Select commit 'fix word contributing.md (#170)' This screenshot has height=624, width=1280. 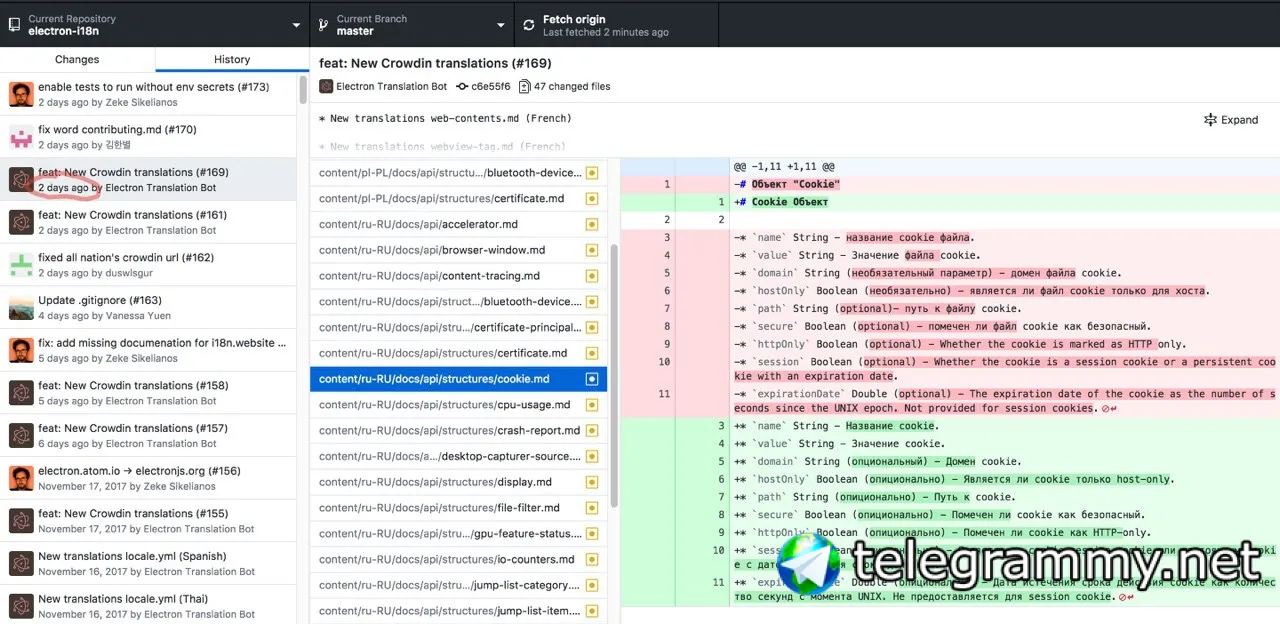pos(148,137)
